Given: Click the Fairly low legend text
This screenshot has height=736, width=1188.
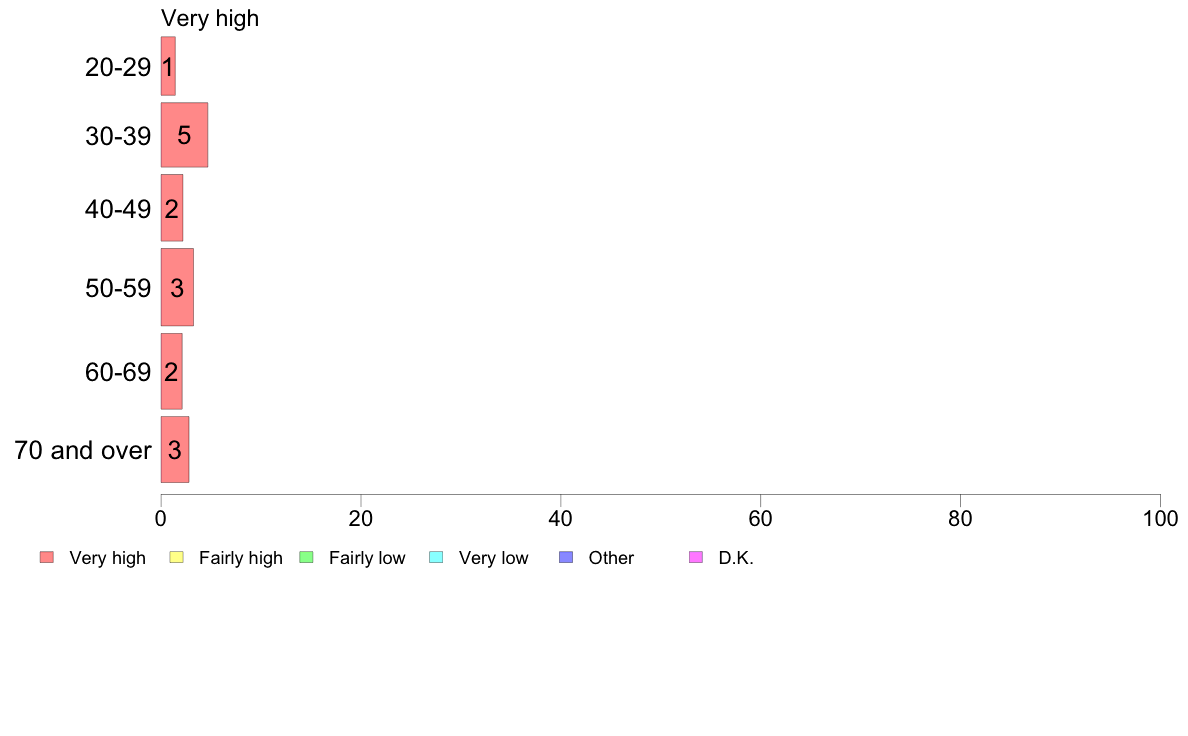Looking at the screenshot, I should (x=367, y=558).
